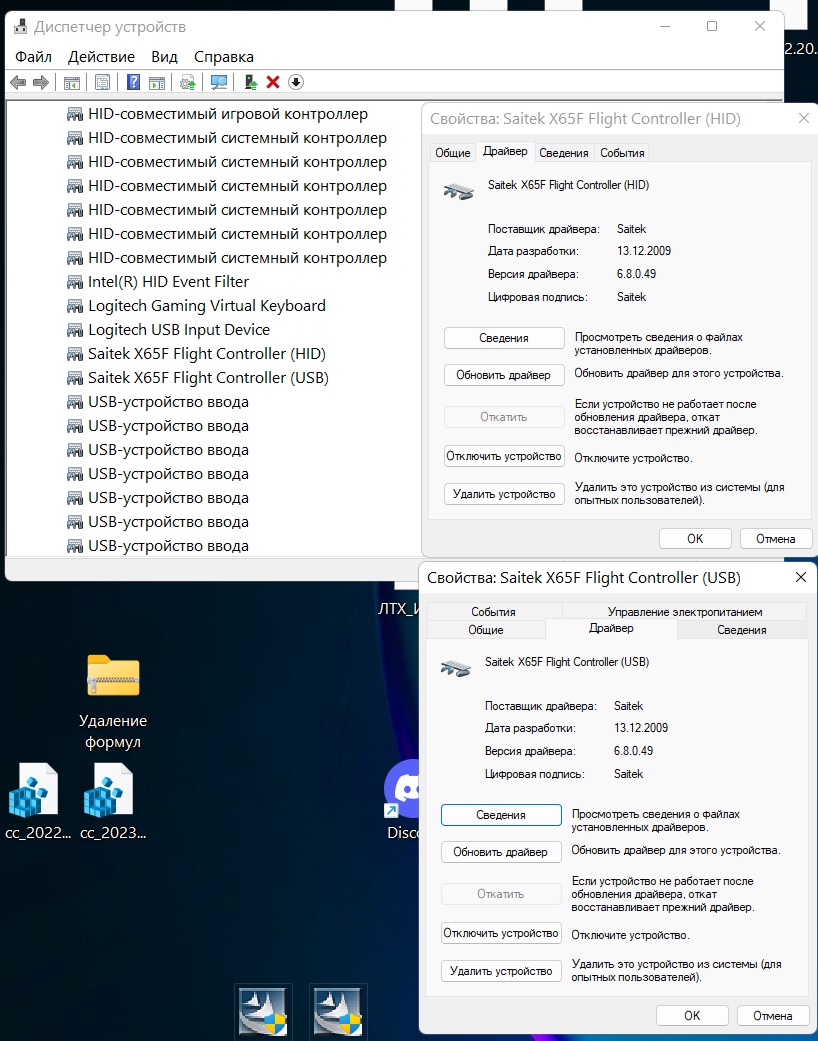Click the computer with green arrow toolbar icon
The height and width of the screenshot is (1041, 818).
[250, 82]
